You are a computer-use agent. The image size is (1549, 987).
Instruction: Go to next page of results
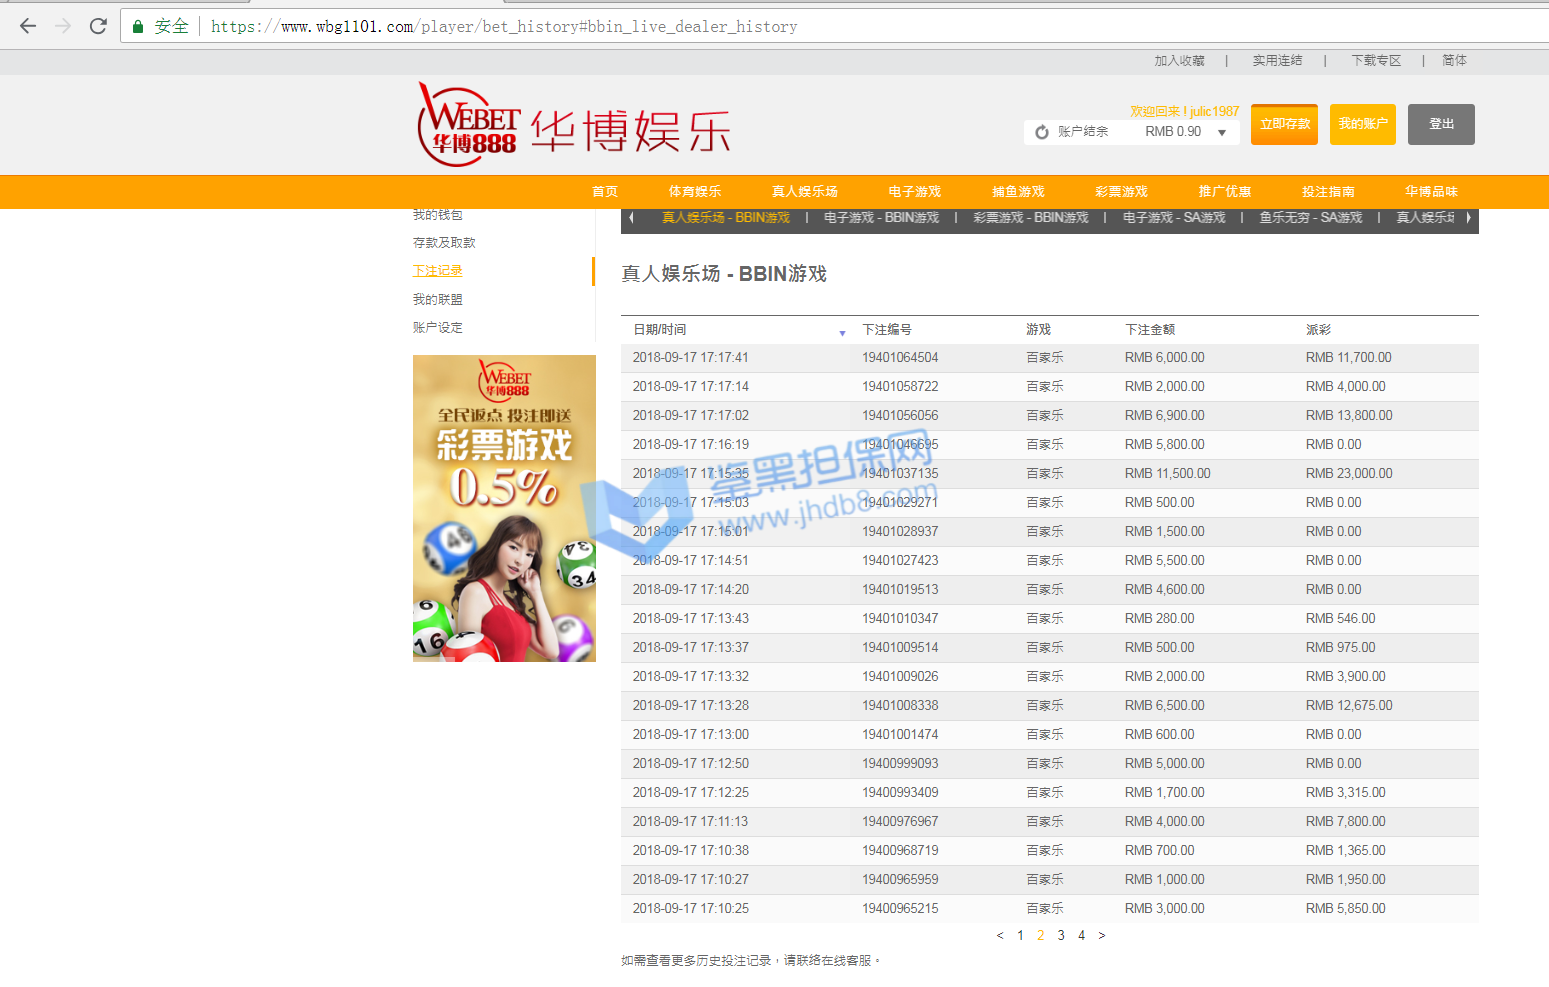pos(1102,936)
